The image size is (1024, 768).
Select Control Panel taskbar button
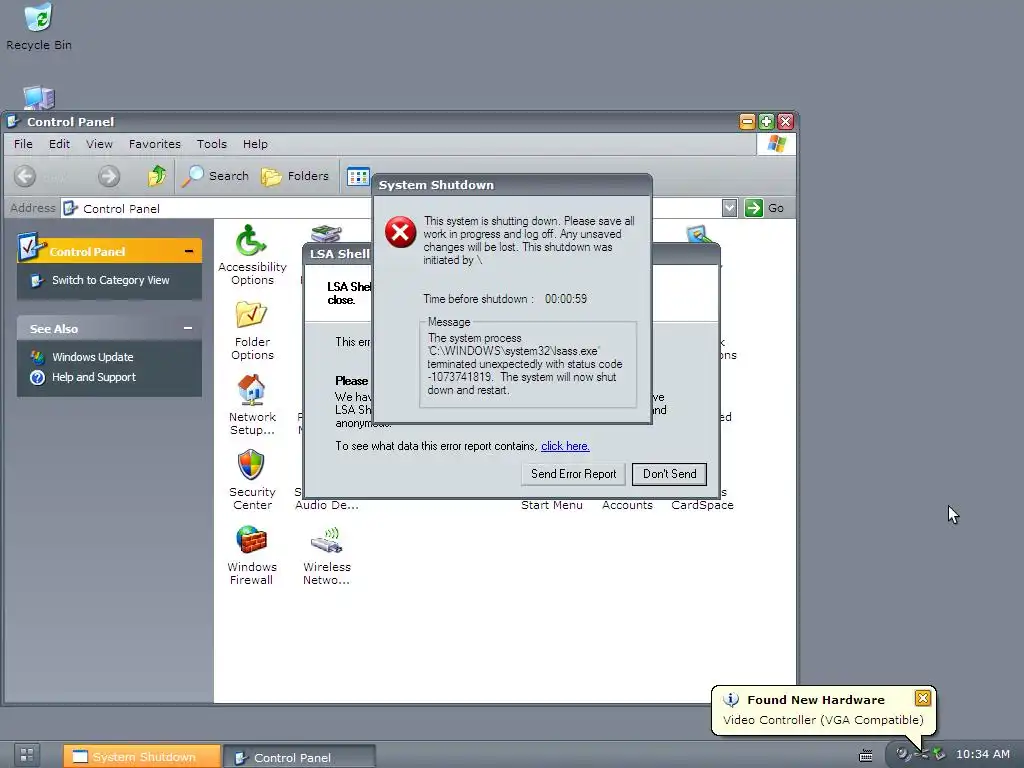click(x=300, y=757)
